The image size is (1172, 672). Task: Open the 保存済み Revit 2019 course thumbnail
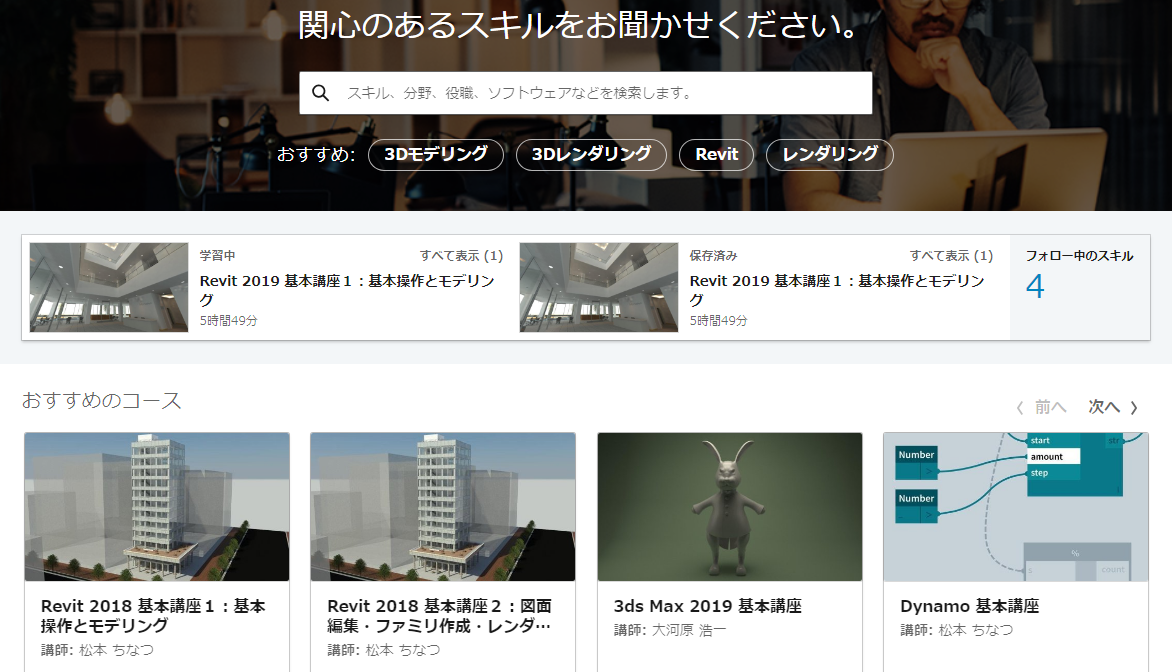pos(599,287)
